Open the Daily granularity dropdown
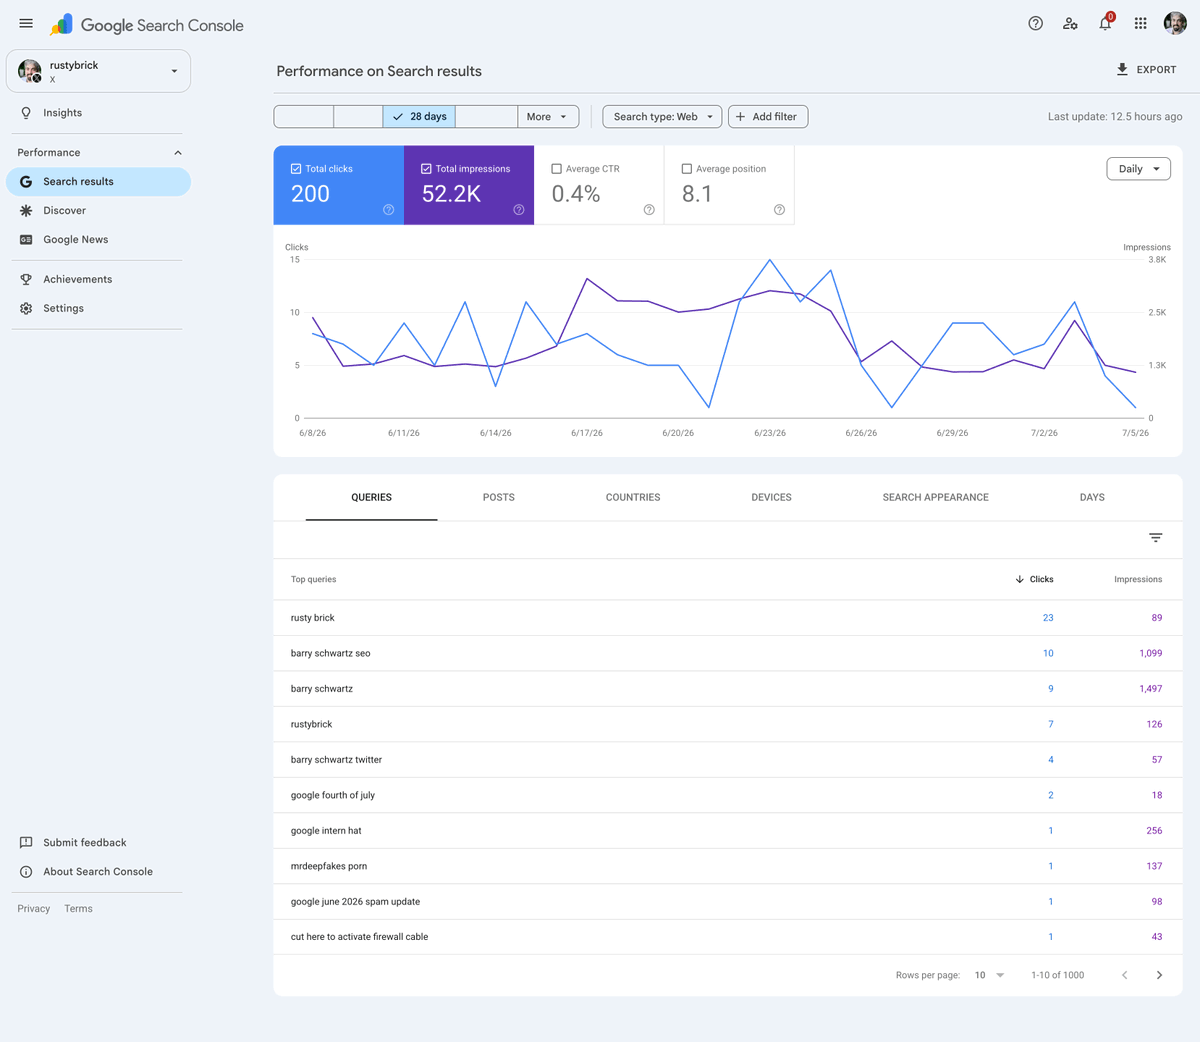Screen dimensions: 1200x1042 tap(1139, 169)
